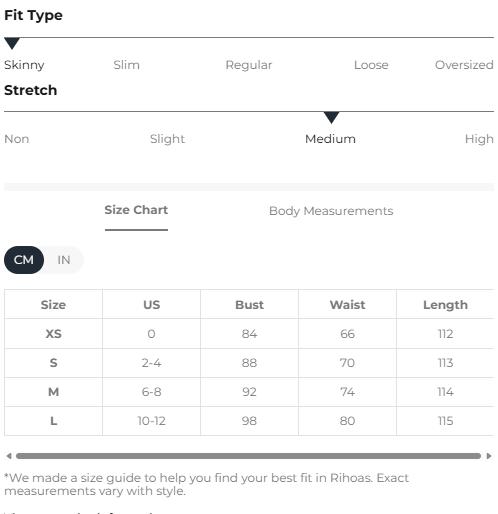Click the horizontal scrollbar below the size table
Image resolution: width=498 pixels, height=514 pixels.
[x=248, y=456]
